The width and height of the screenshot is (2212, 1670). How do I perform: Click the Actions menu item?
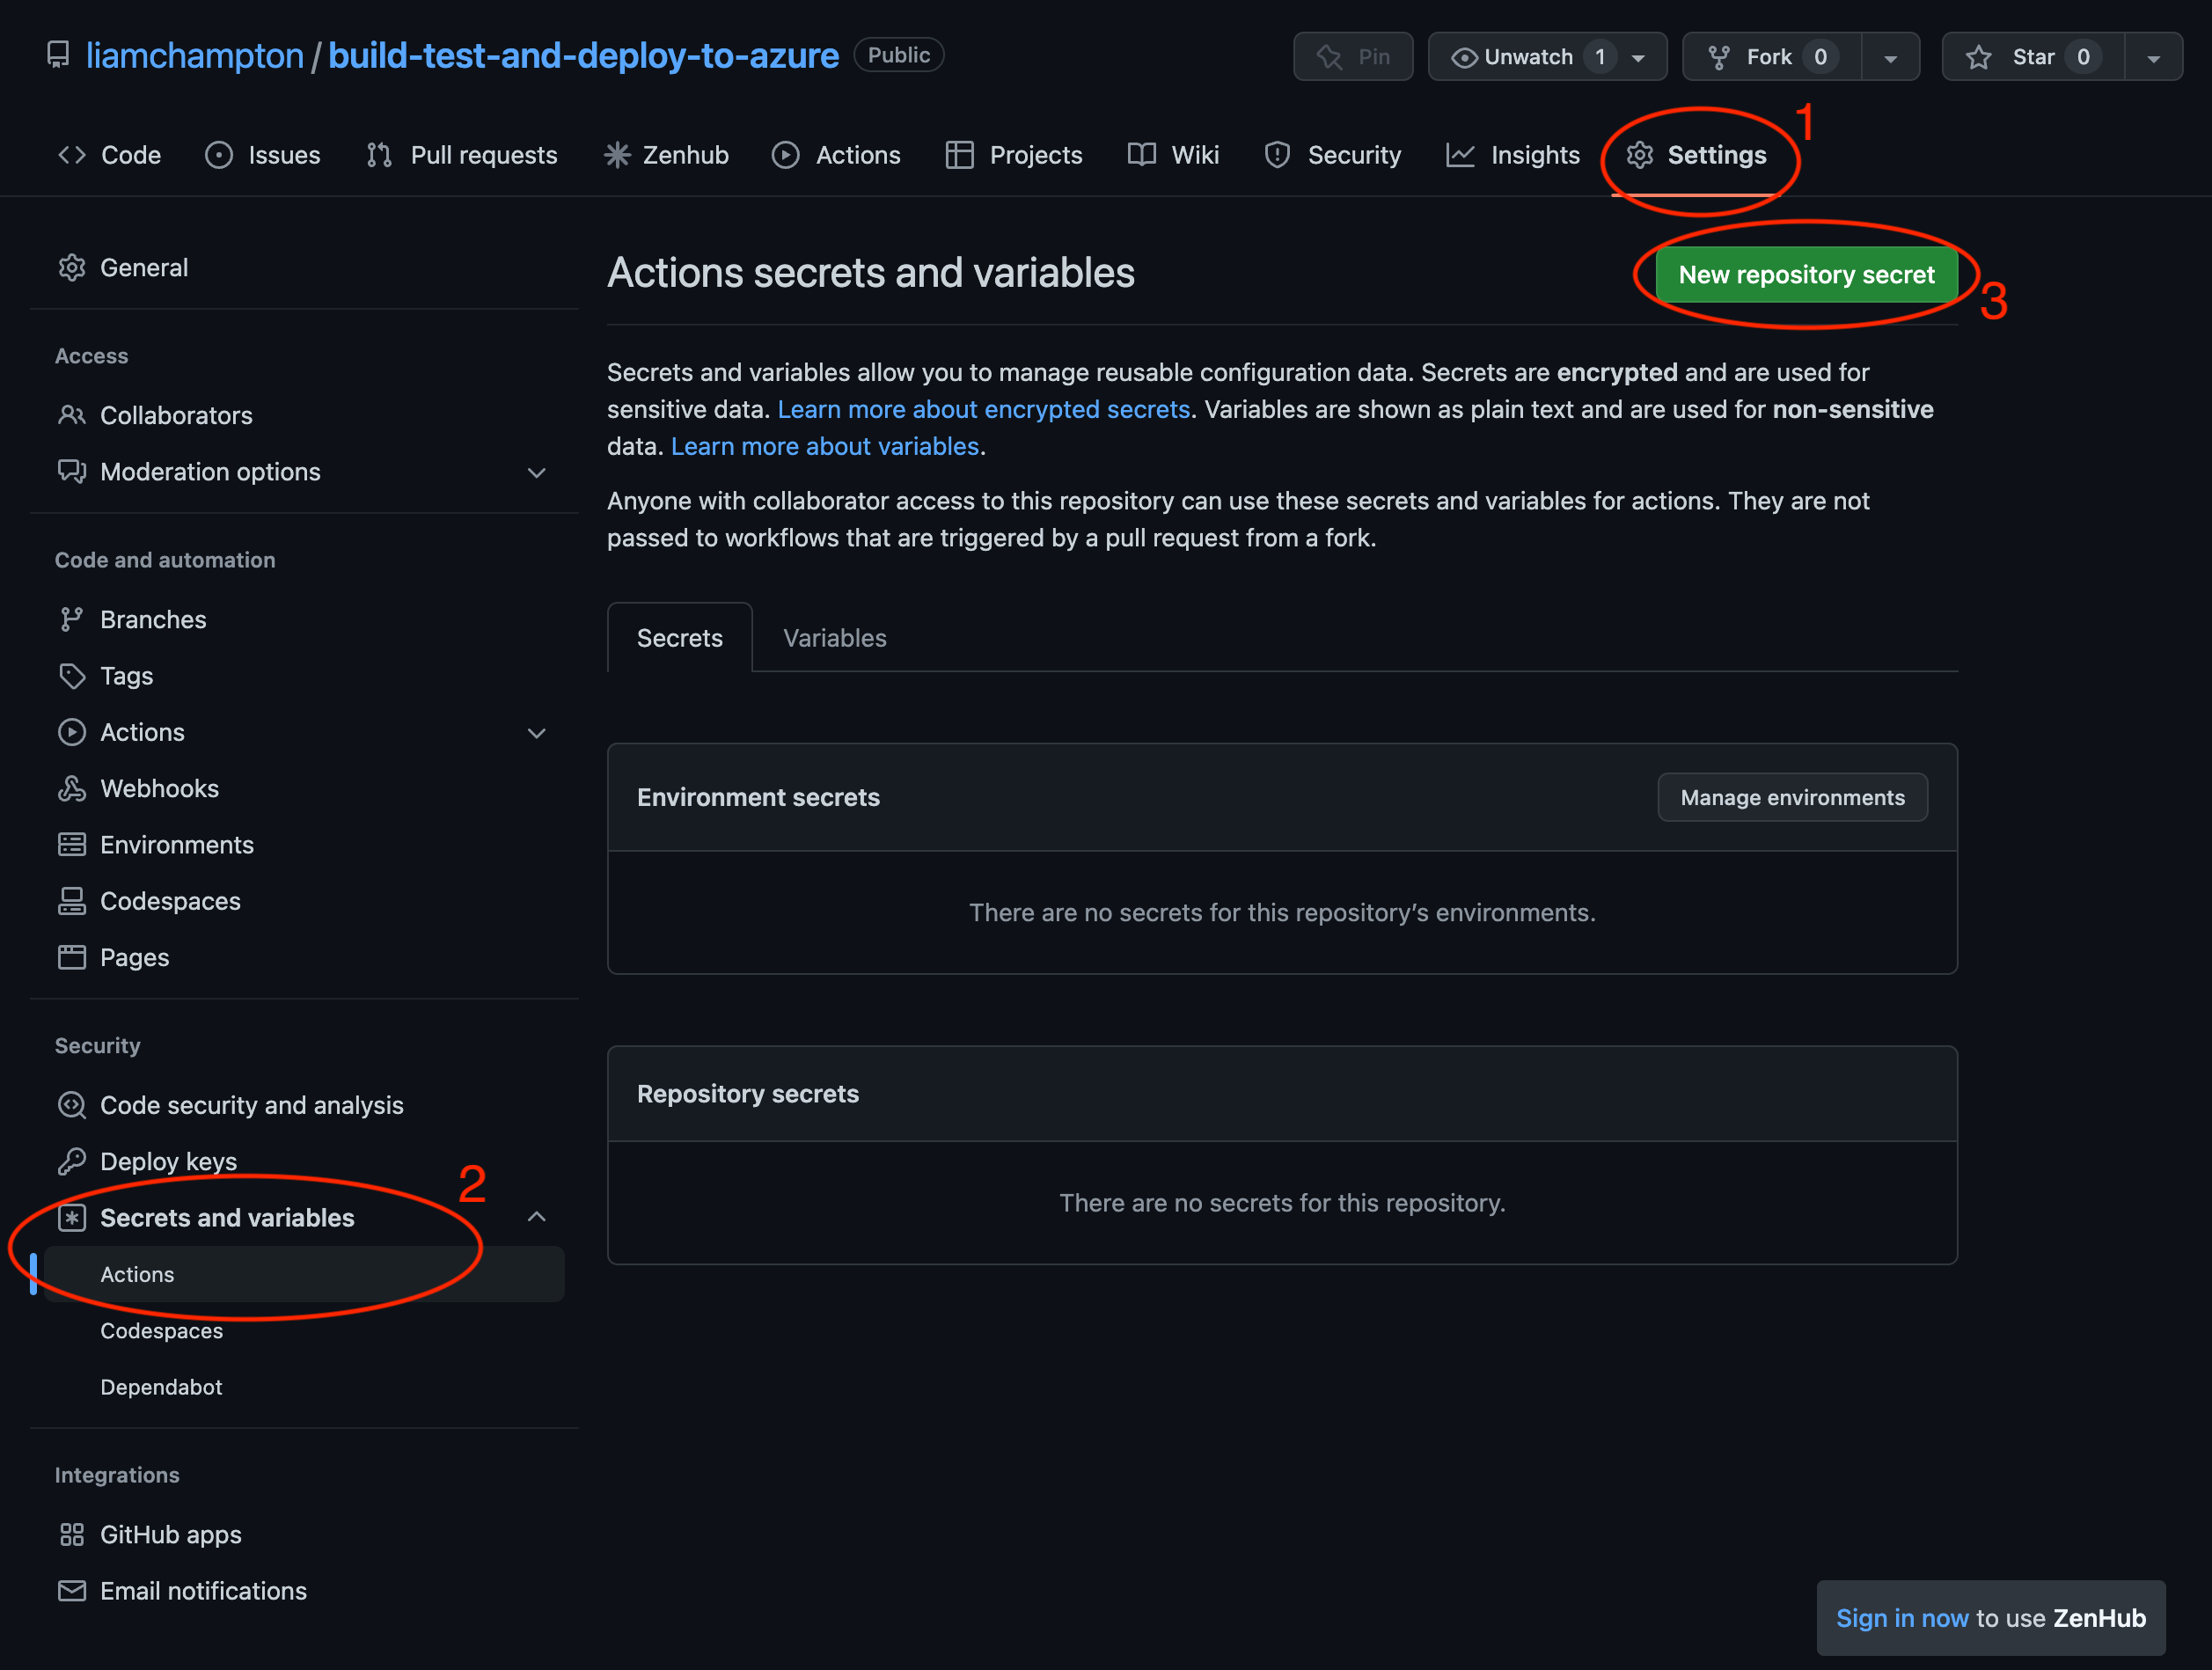(137, 1273)
